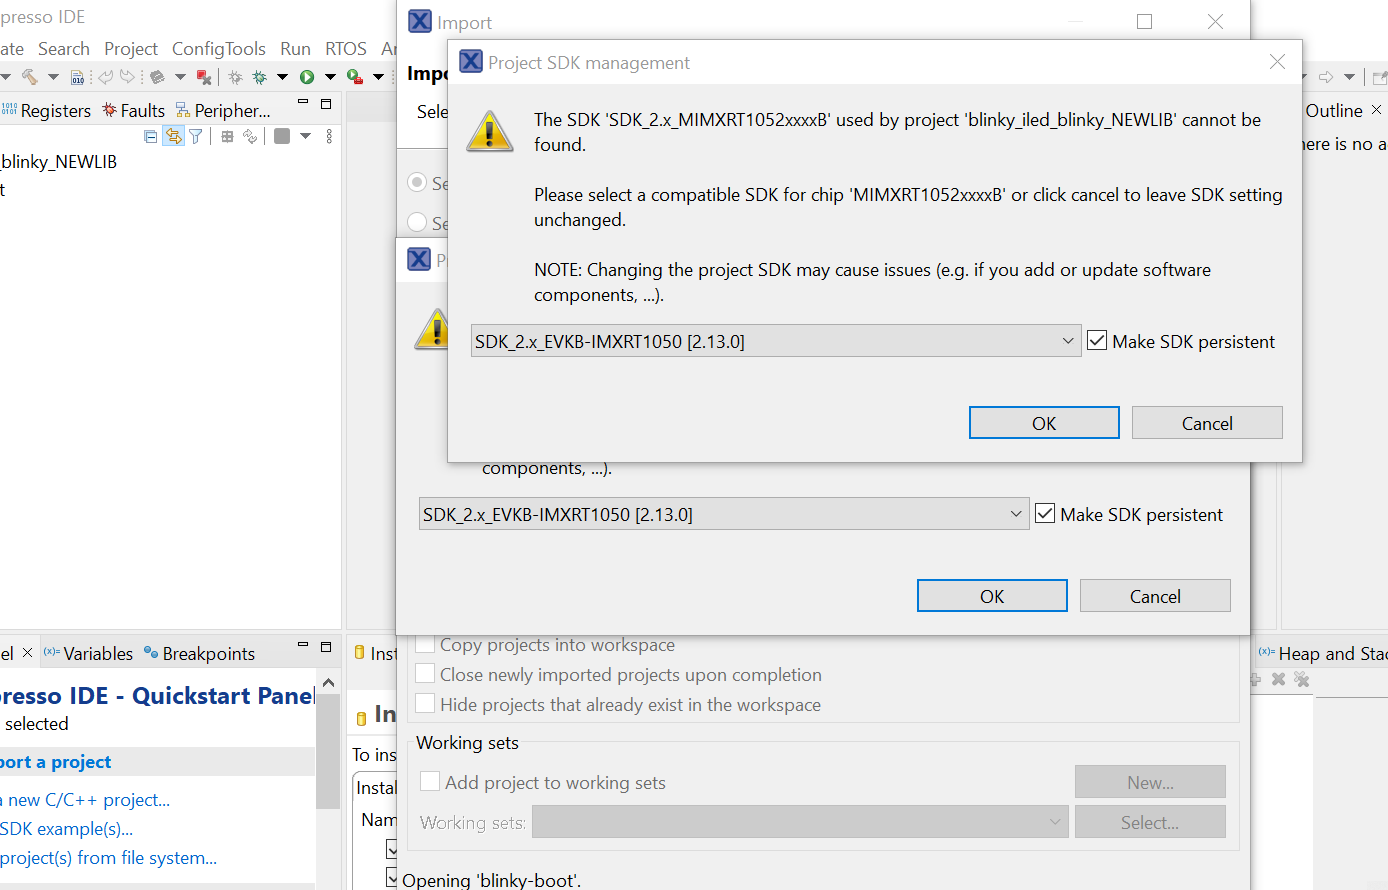Image resolution: width=1388 pixels, height=890 pixels.
Task: Expand the Run button dropdown arrow
Action: tap(330, 77)
